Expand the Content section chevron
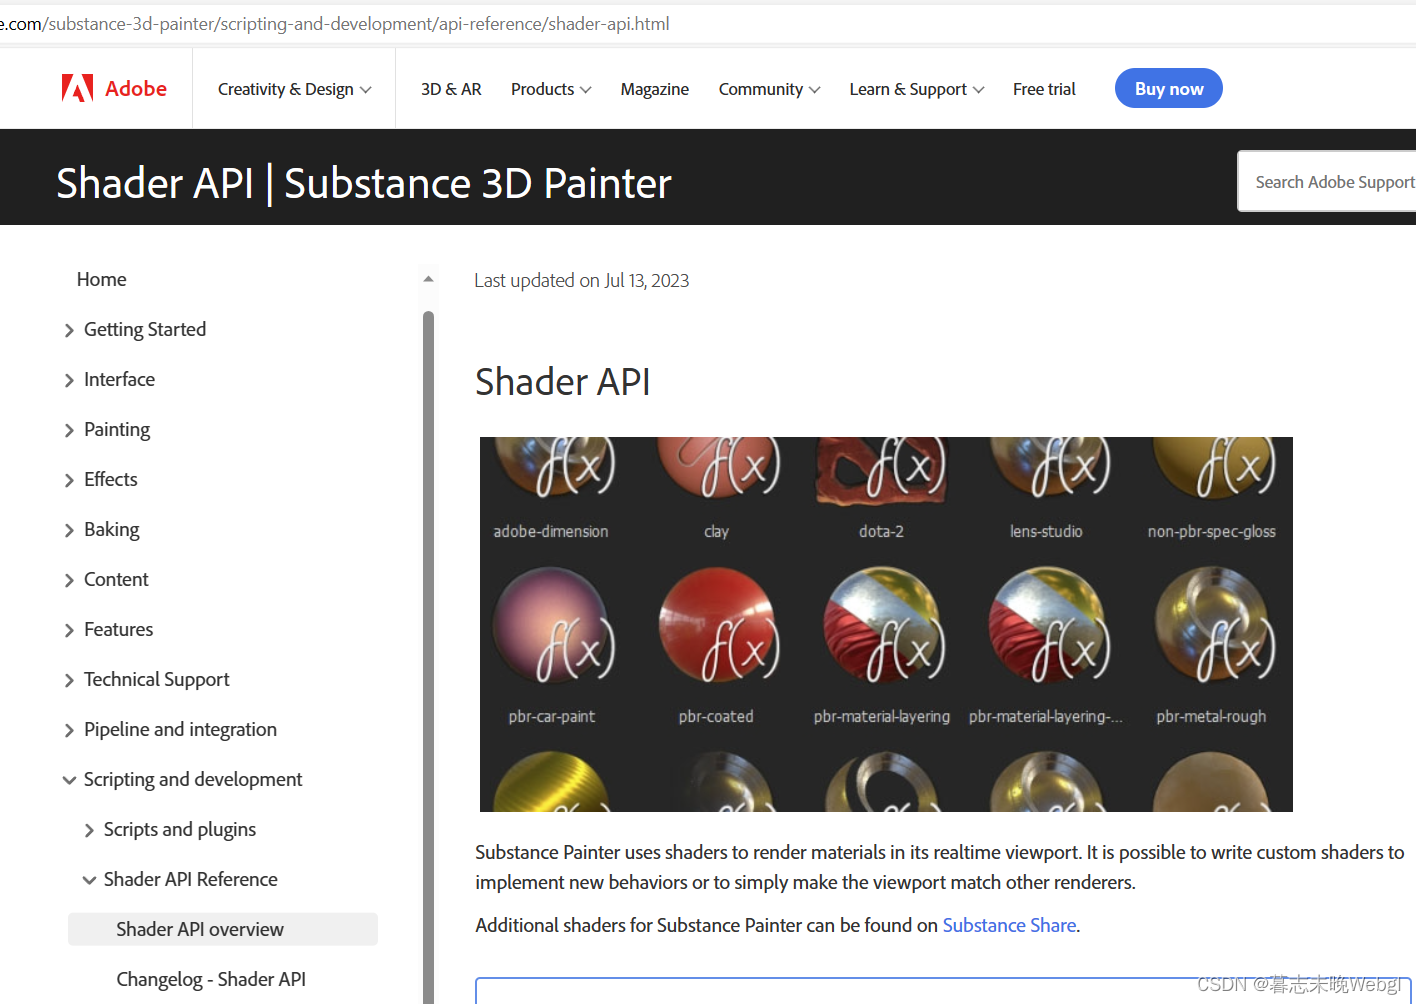 point(69,580)
